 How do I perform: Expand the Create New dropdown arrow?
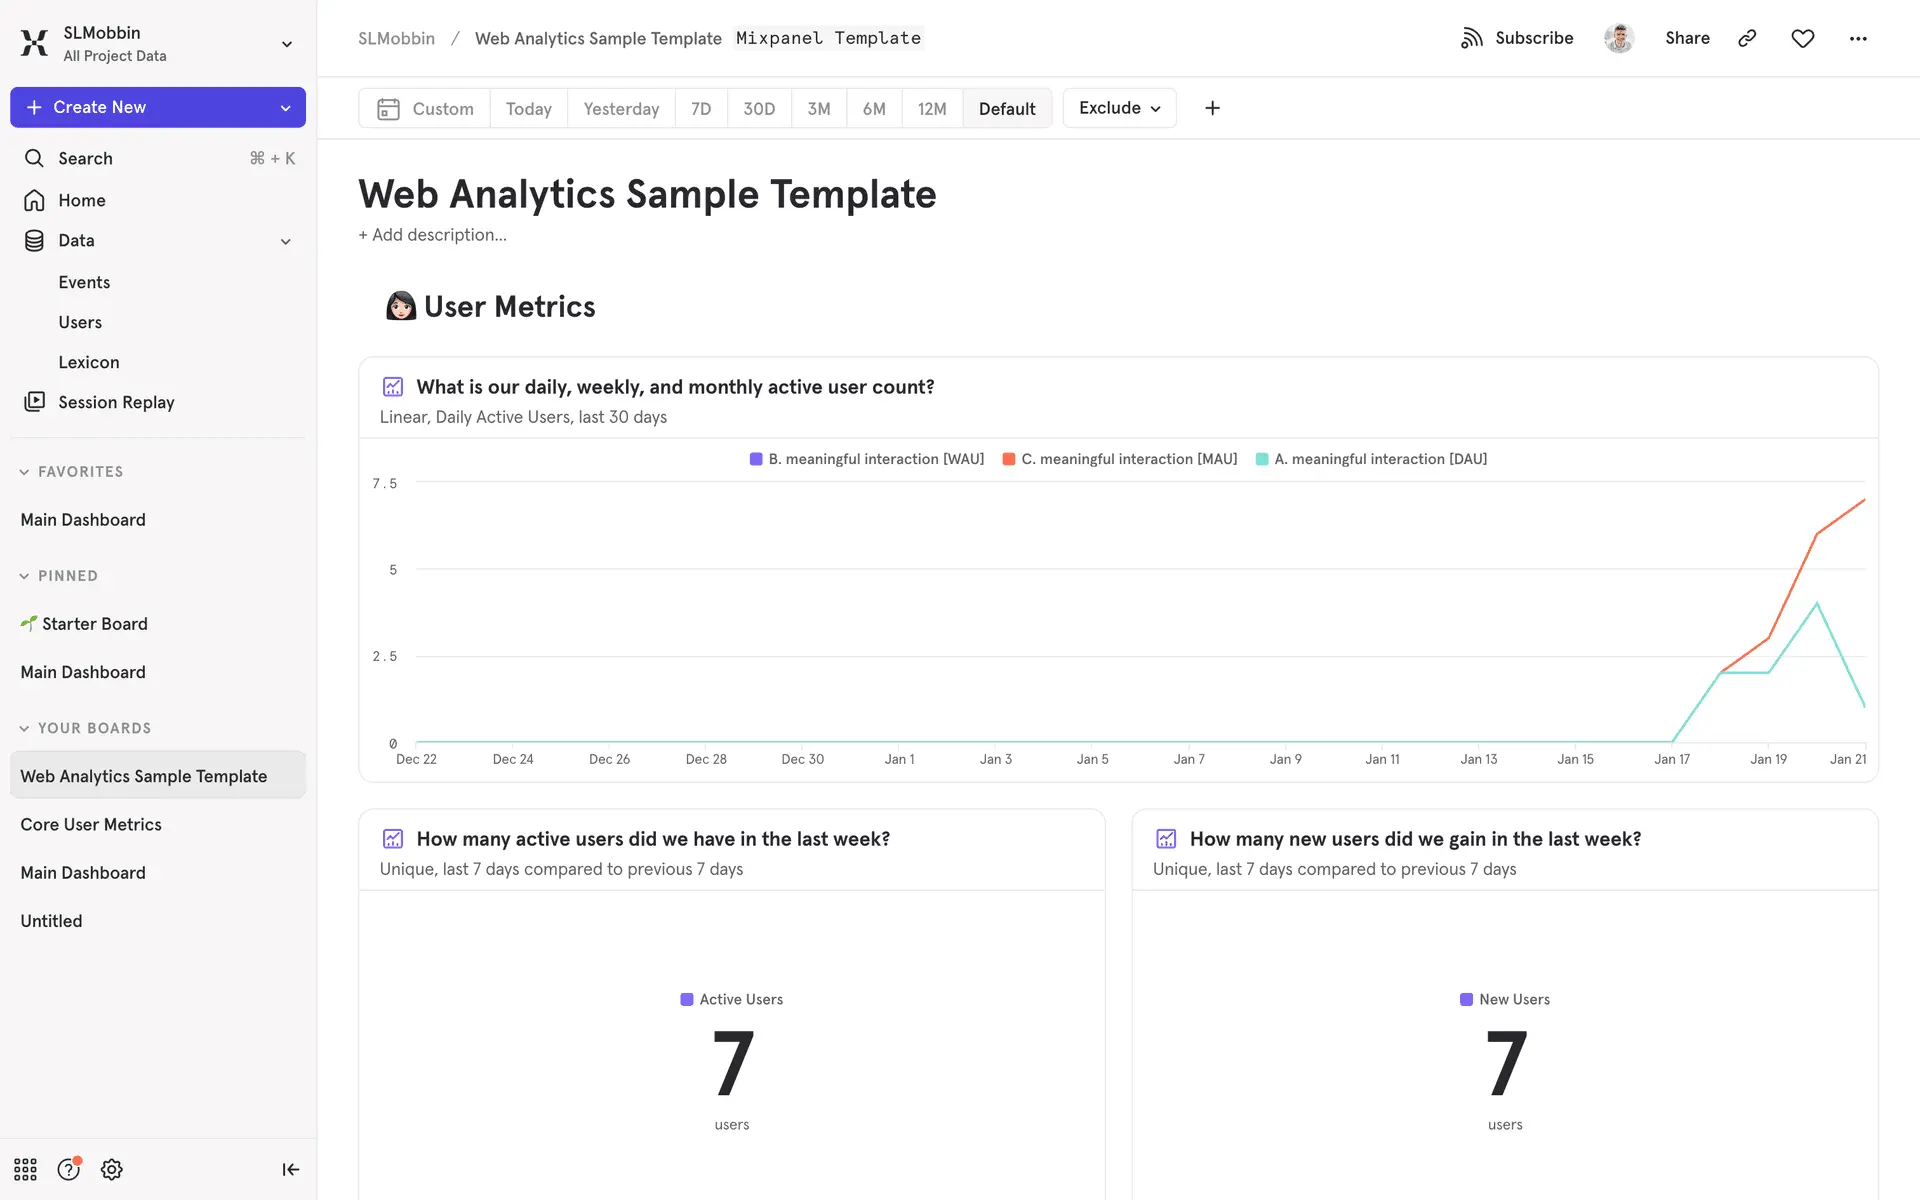point(285,108)
